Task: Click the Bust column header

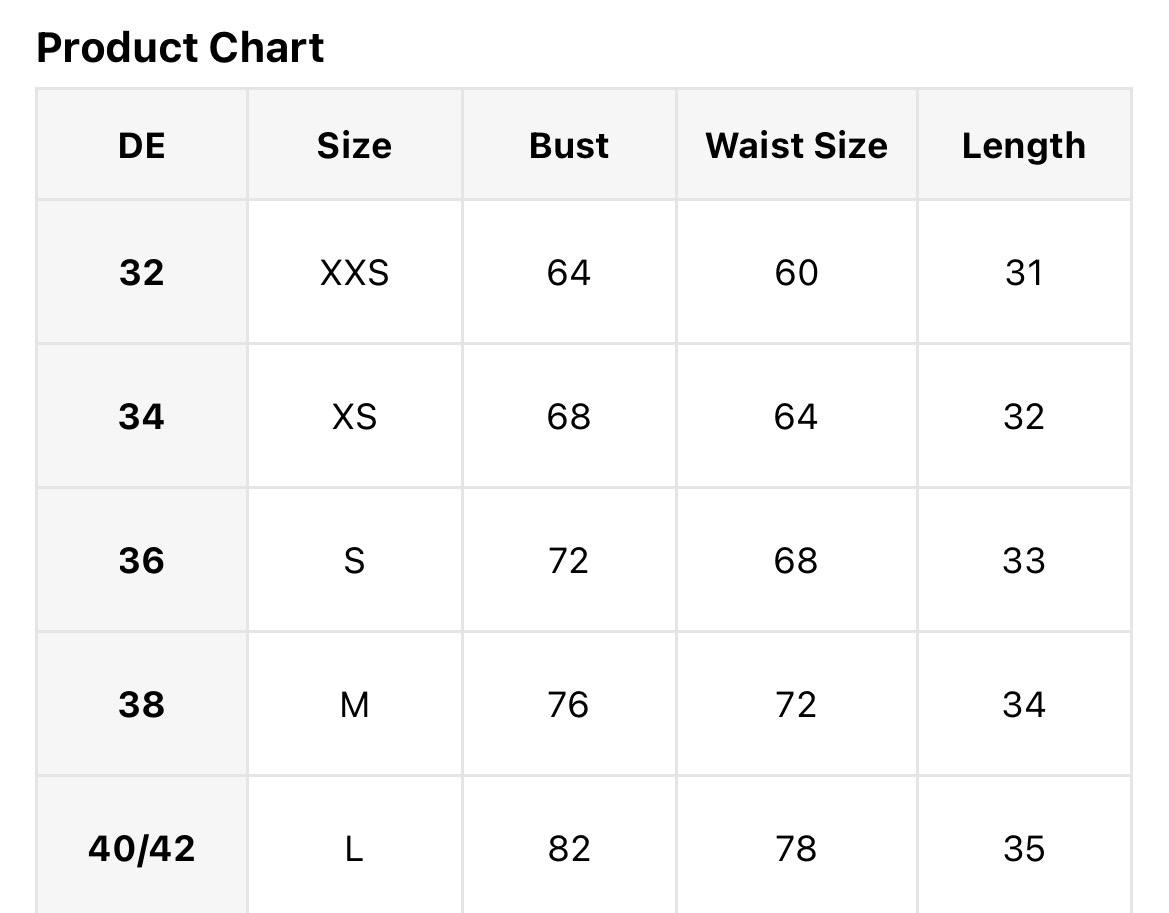Action: pyautogui.click(x=569, y=145)
